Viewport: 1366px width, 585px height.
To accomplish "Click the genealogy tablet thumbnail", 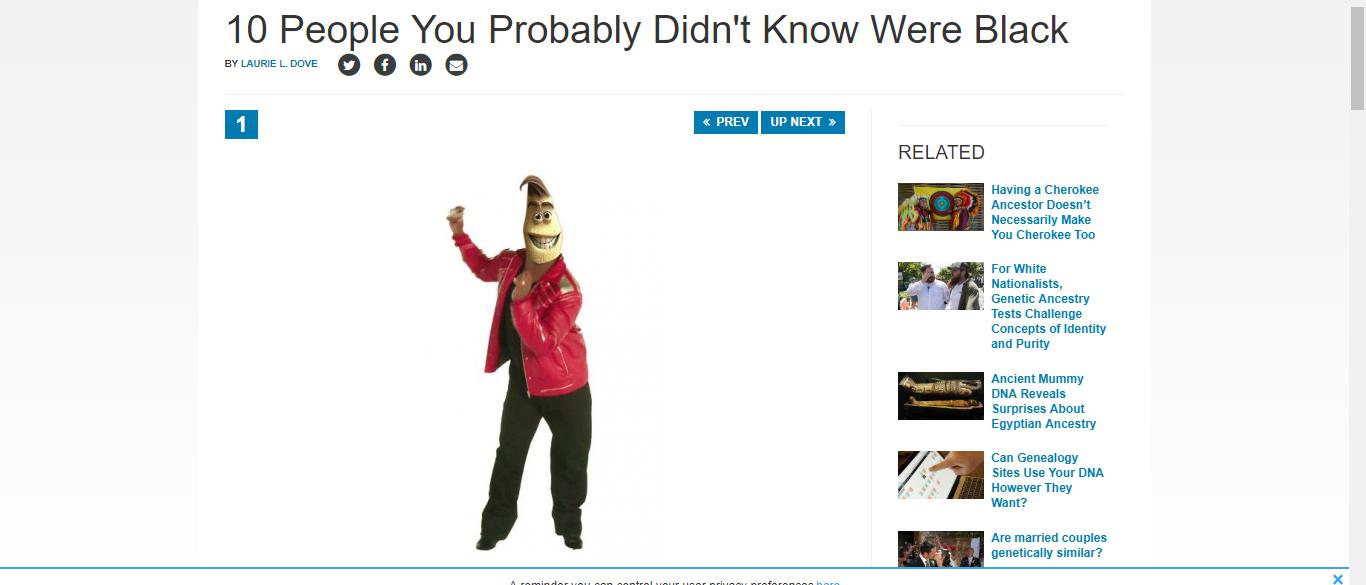I will point(941,475).
